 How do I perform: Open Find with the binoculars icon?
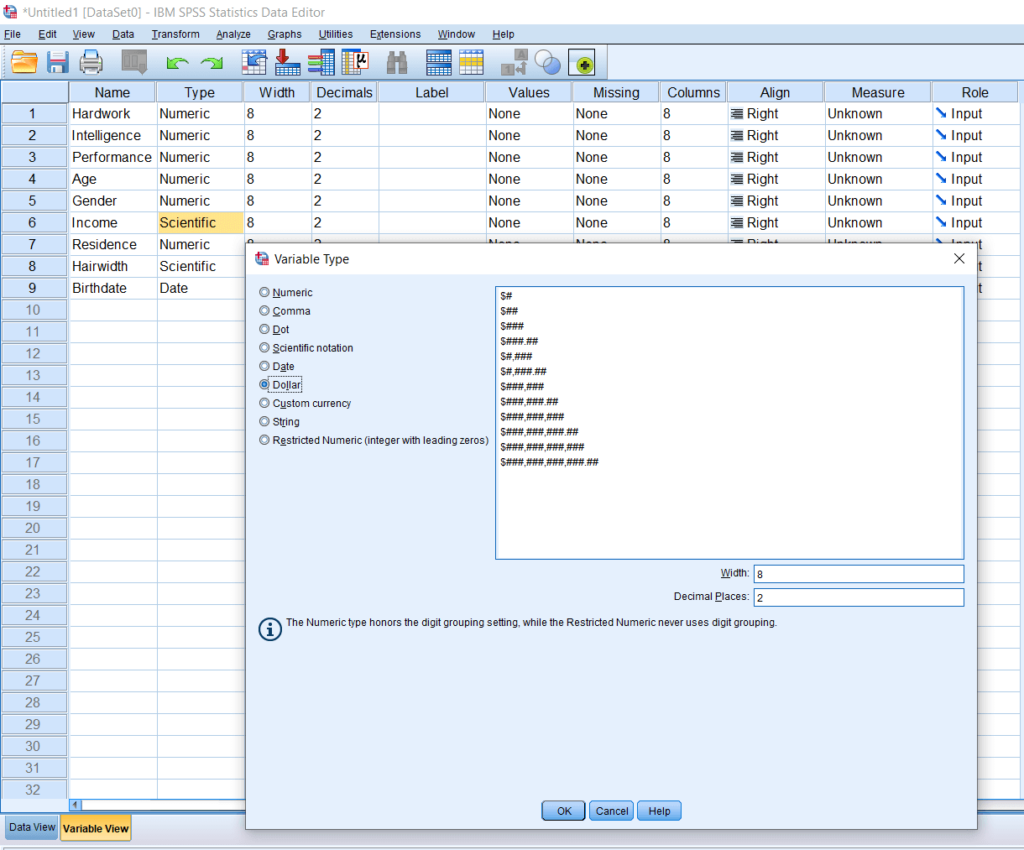coord(397,62)
